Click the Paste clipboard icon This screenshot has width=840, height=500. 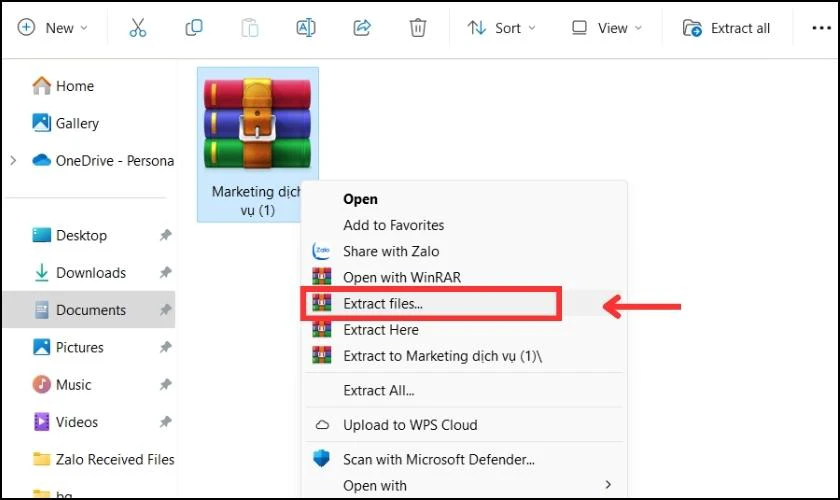250,27
